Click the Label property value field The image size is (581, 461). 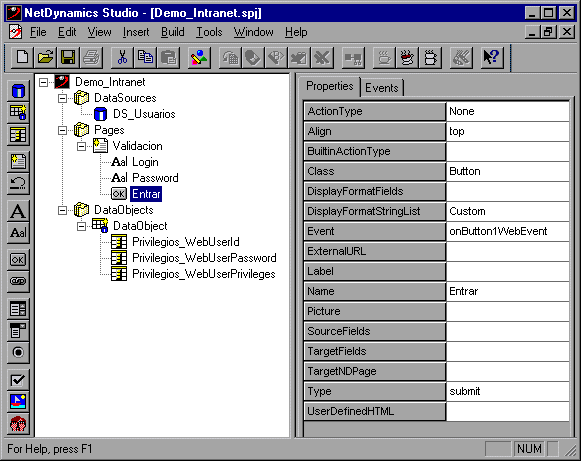pos(508,271)
